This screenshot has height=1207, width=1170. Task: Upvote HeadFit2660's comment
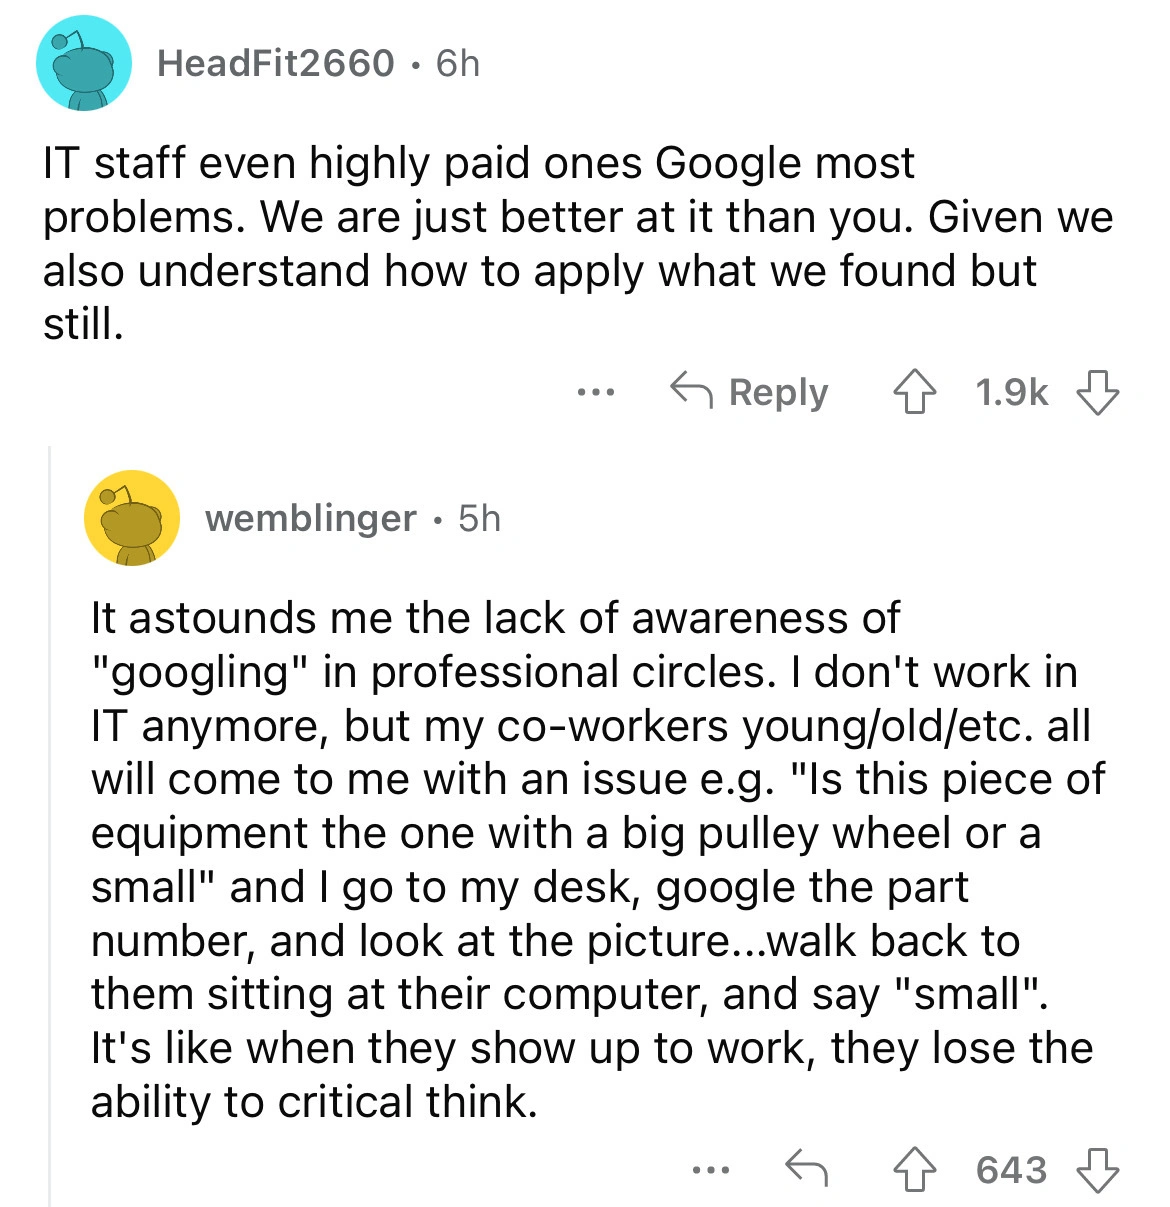coord(914,393)
